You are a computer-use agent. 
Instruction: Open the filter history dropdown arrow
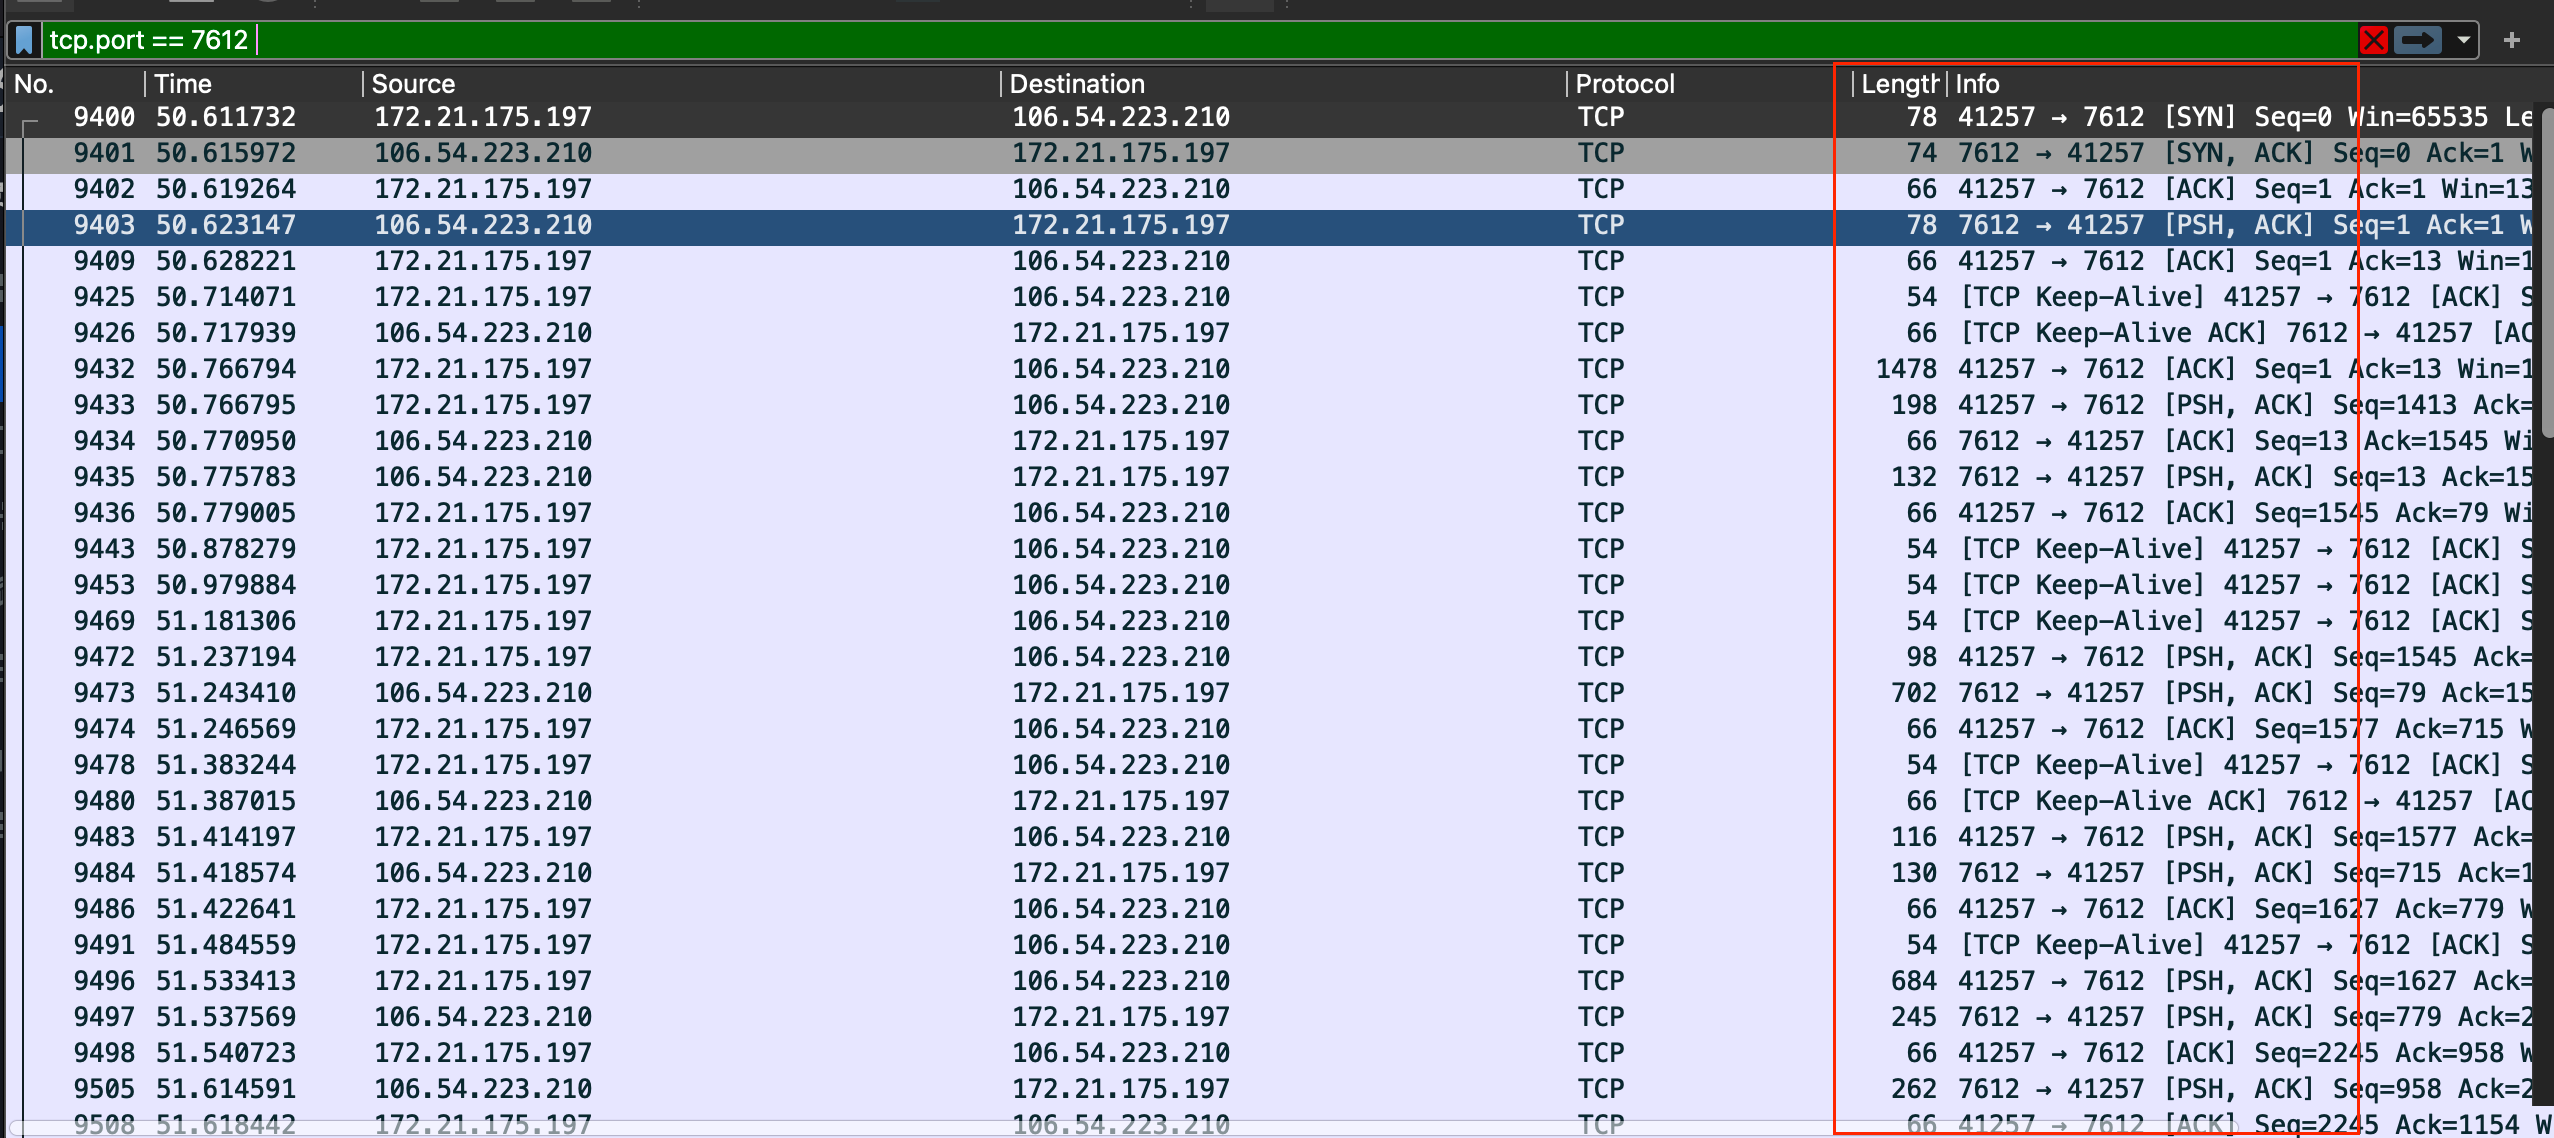(x=2464, y=40)
